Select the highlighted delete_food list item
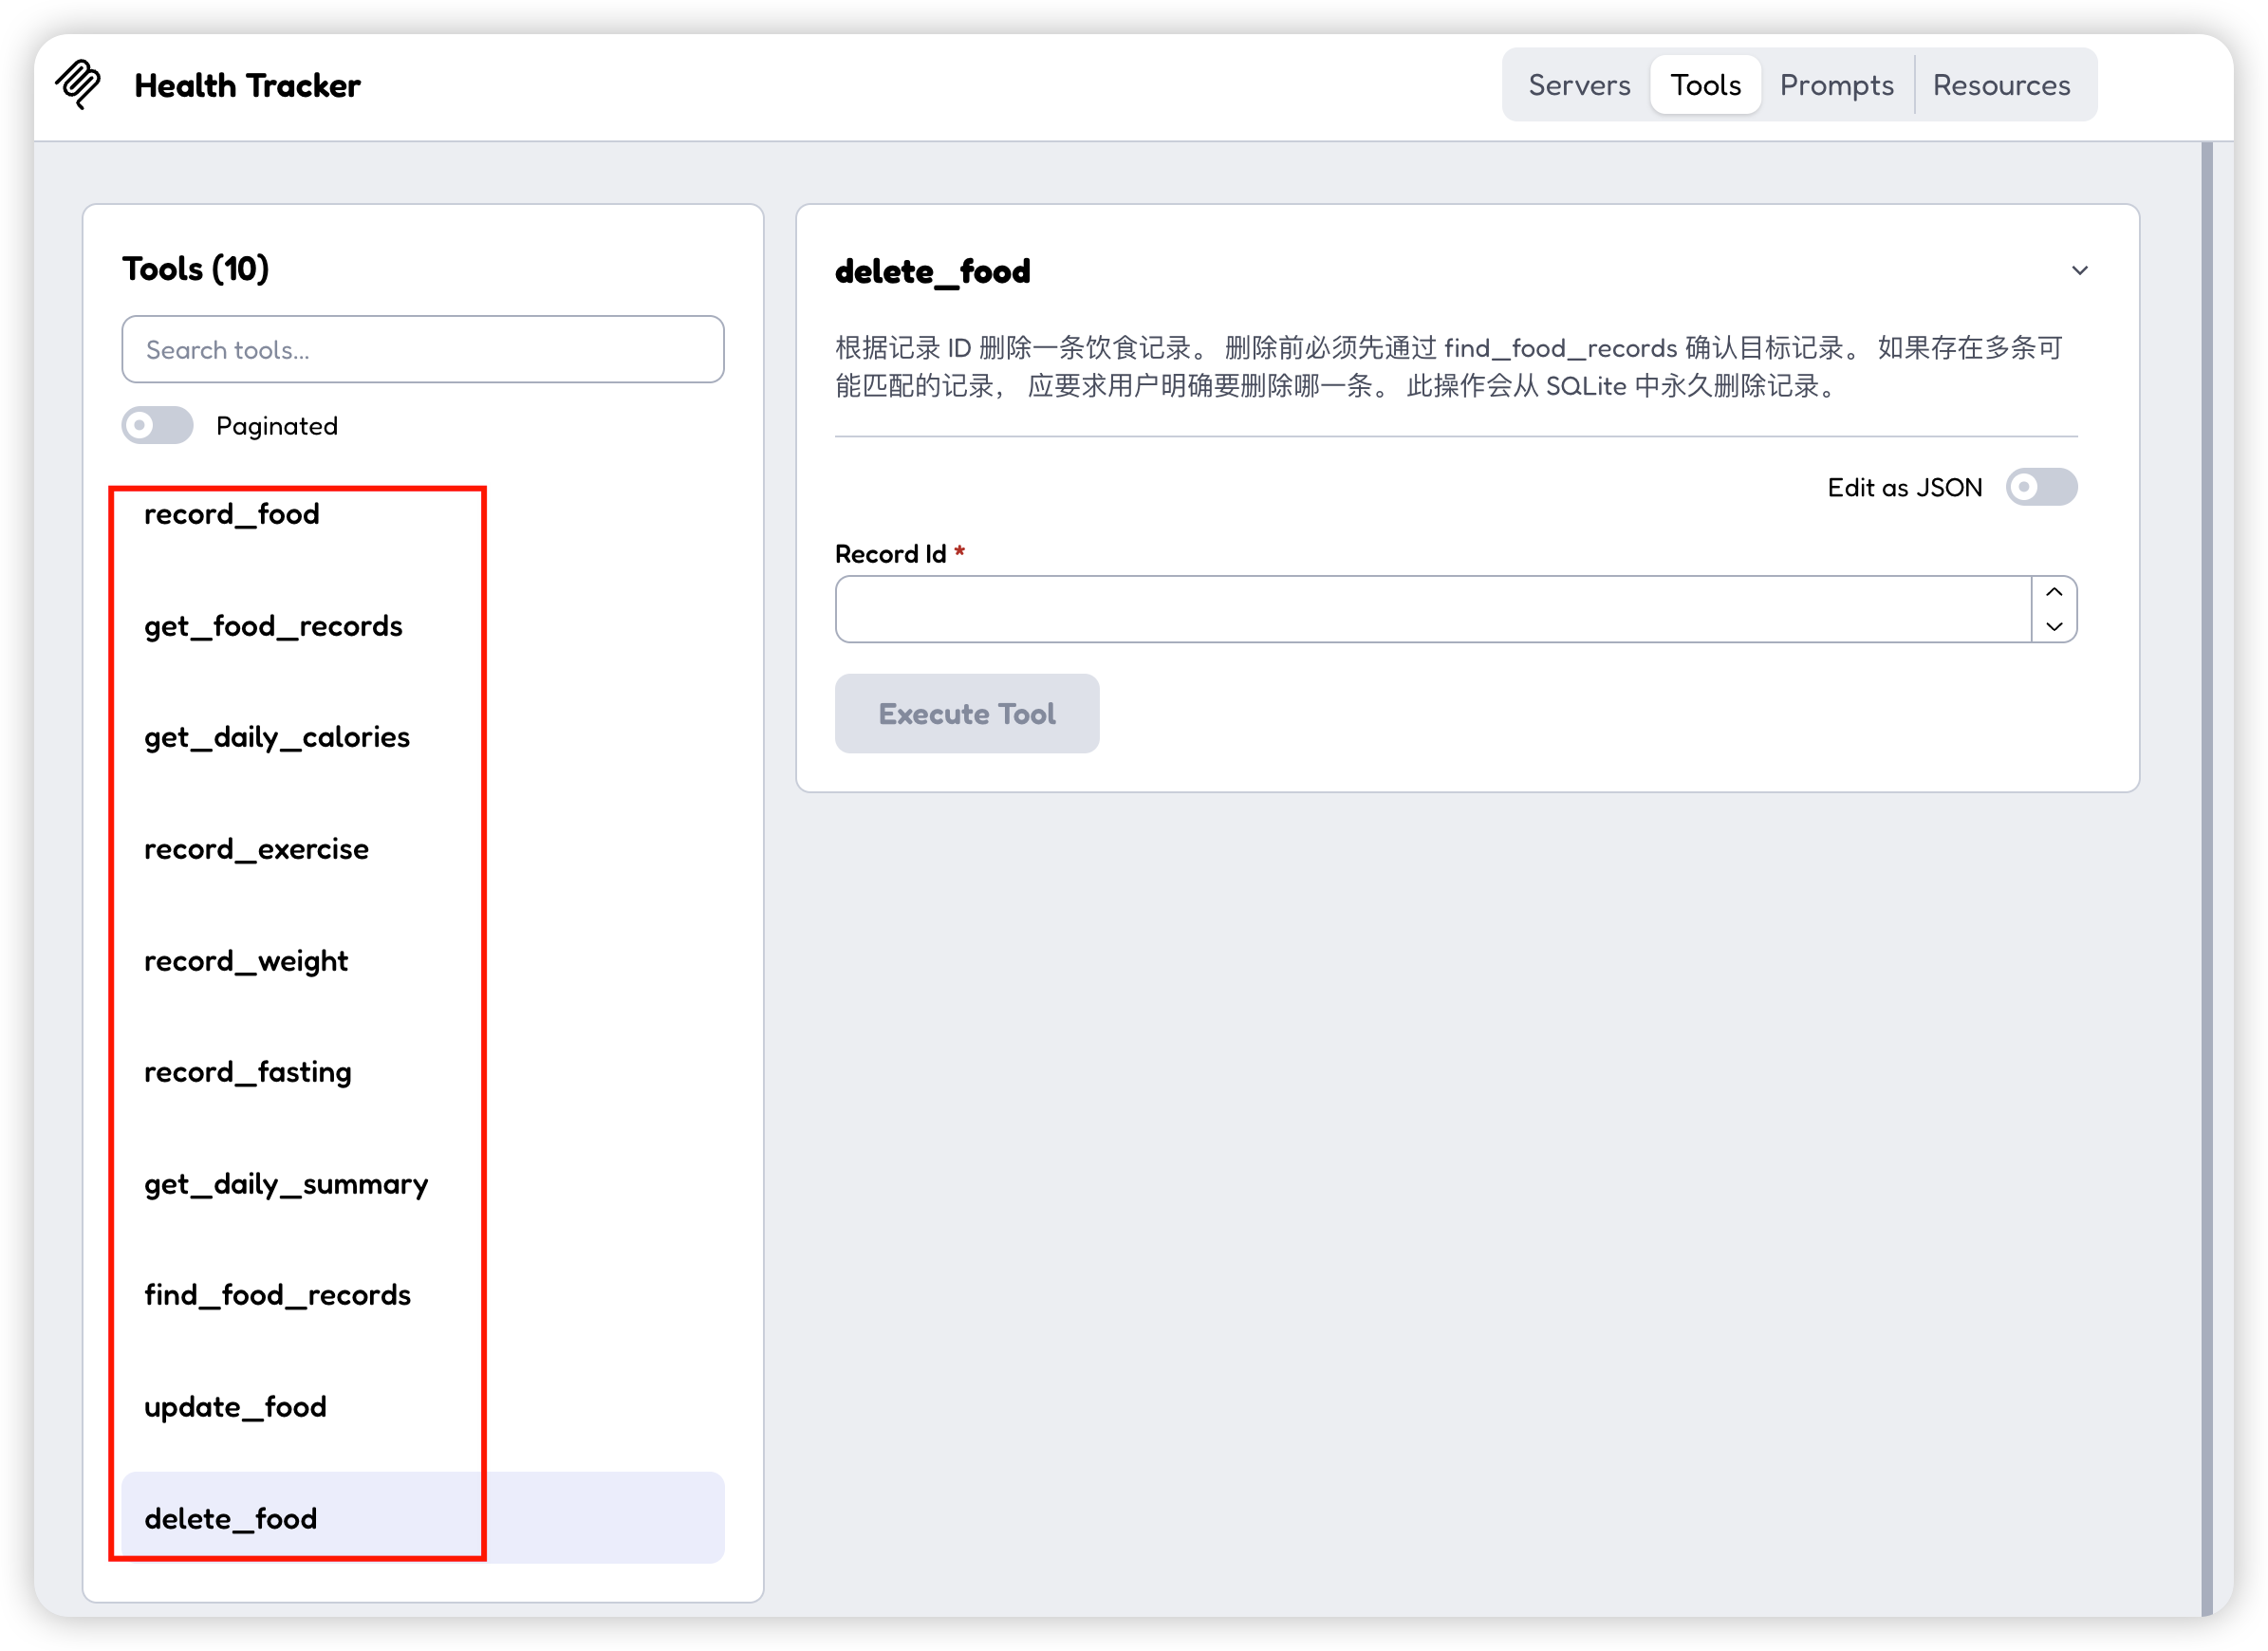 coord(422,1518)
